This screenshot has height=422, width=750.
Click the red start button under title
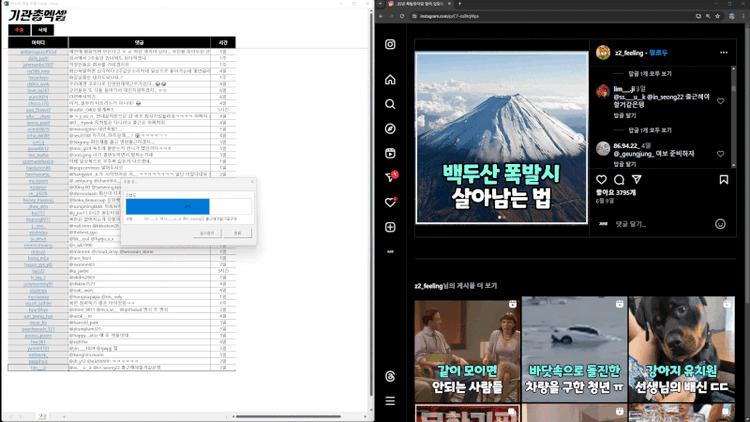pyautogui.click(x=19, y=30)
